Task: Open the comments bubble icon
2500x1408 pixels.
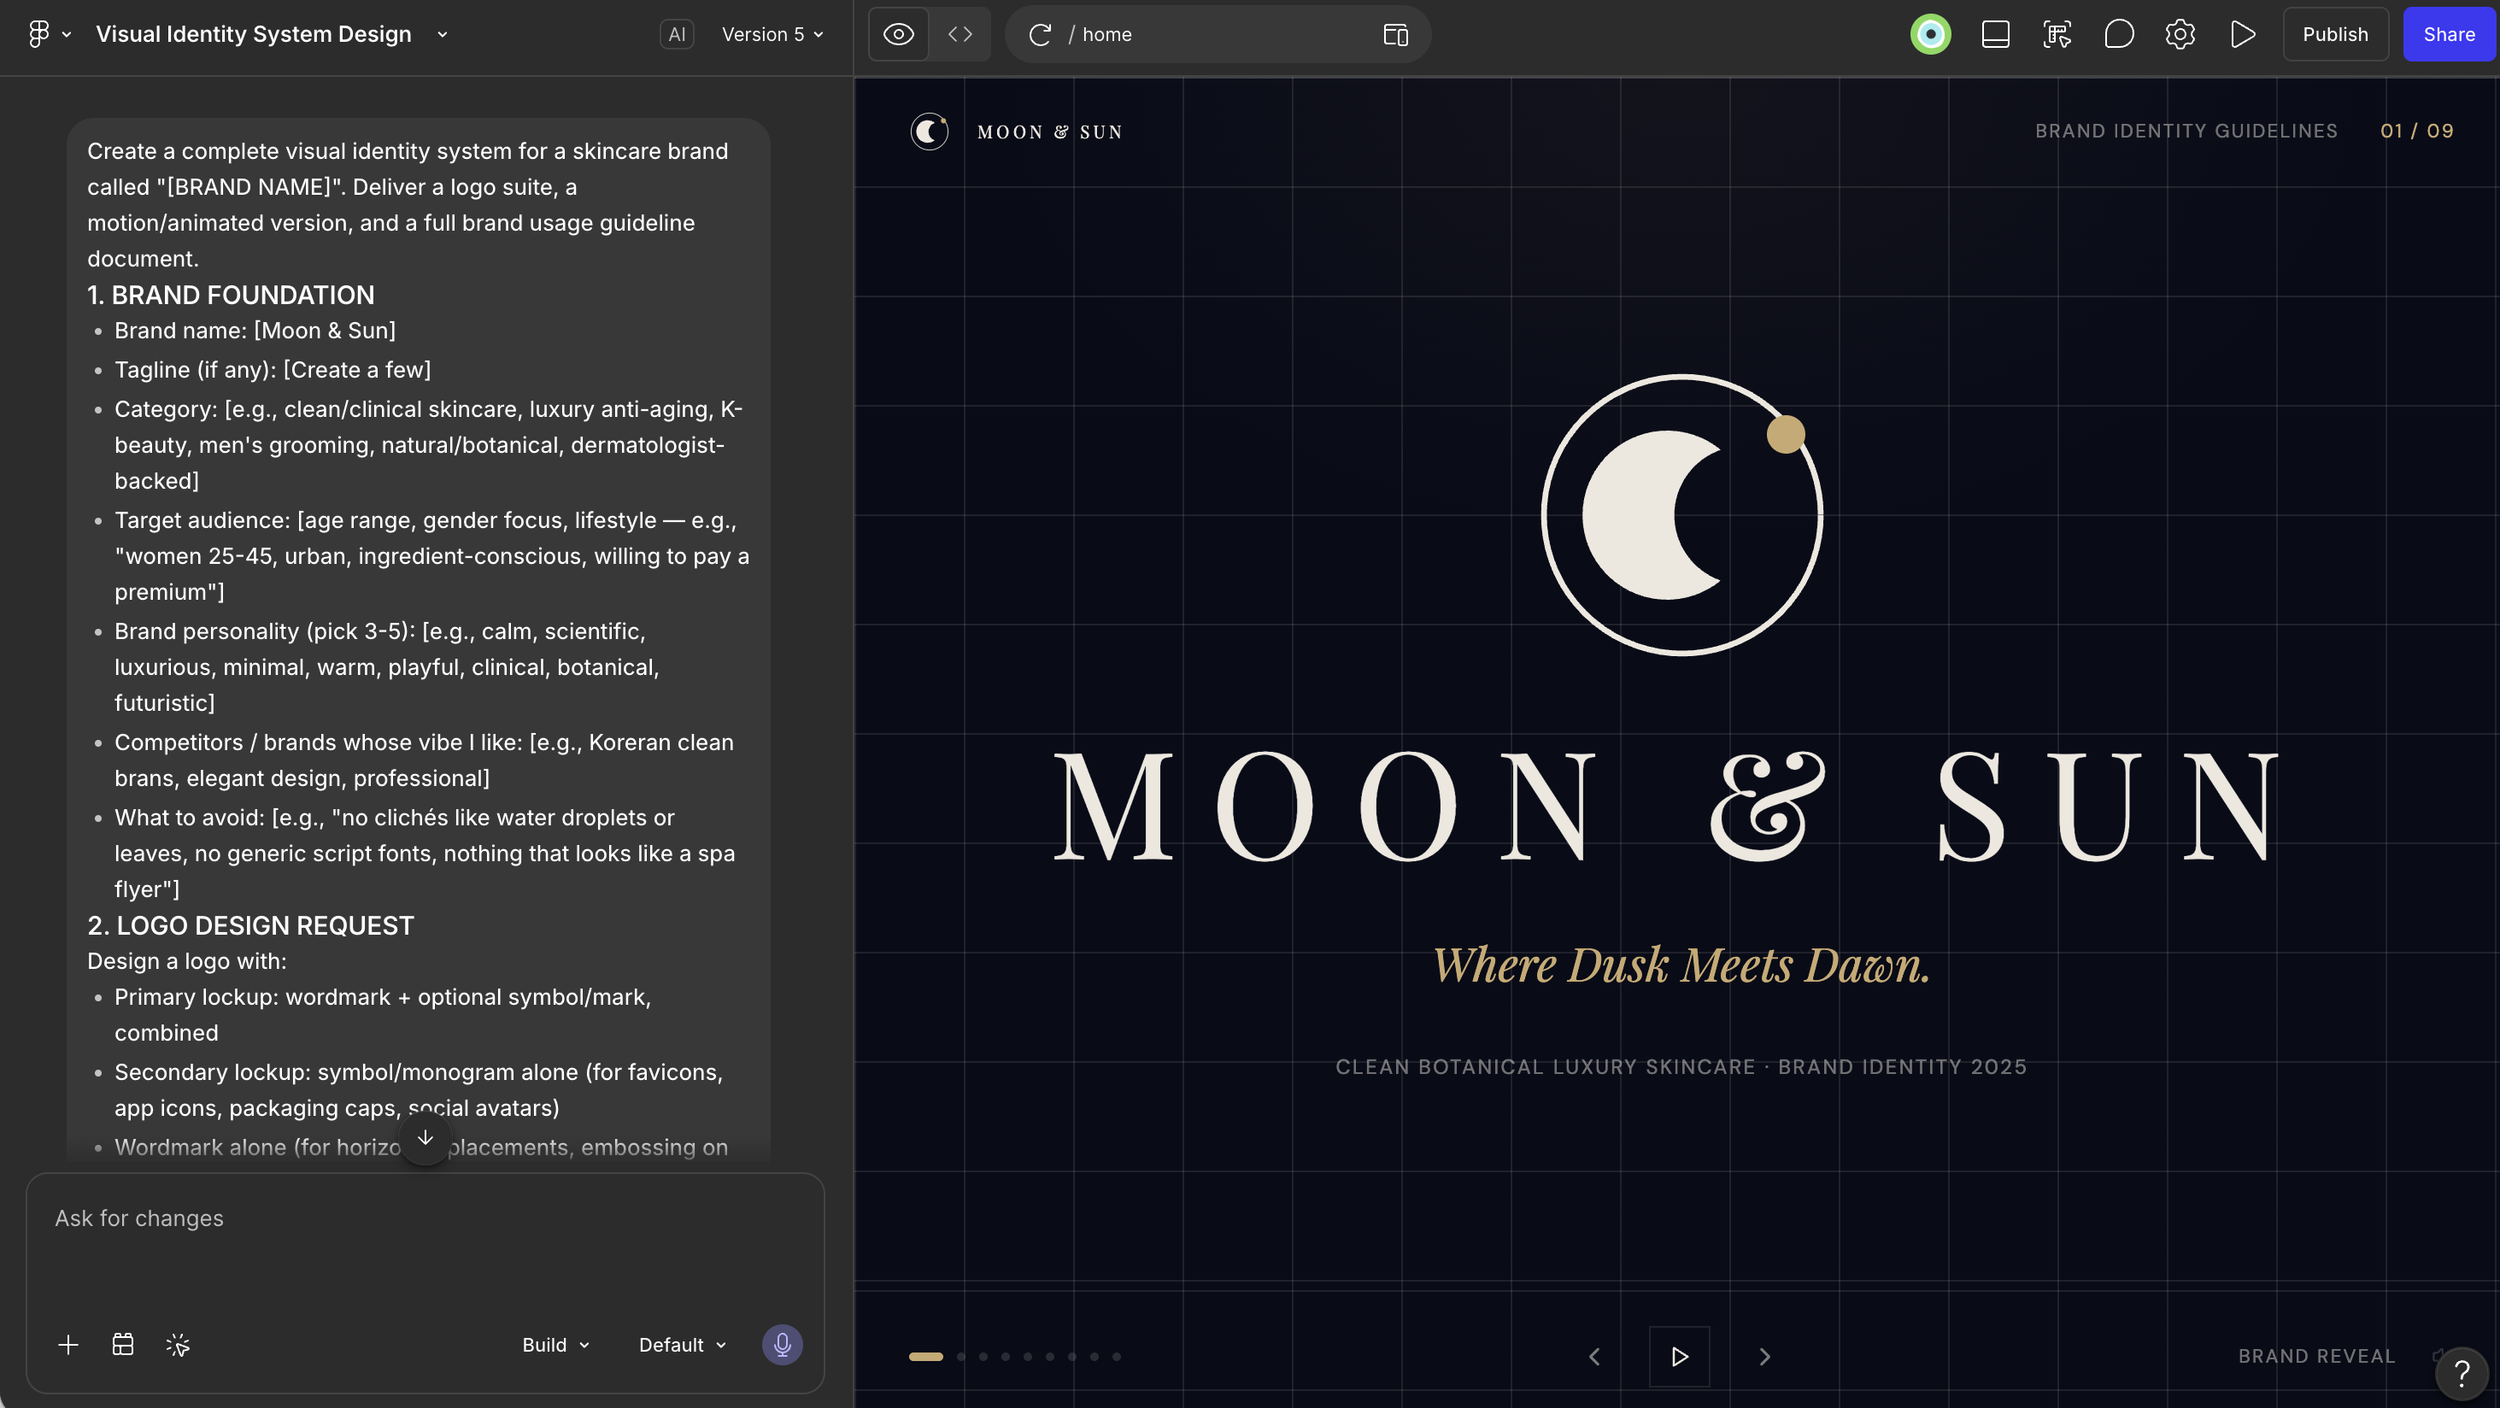Action: tap(2118, 34)
